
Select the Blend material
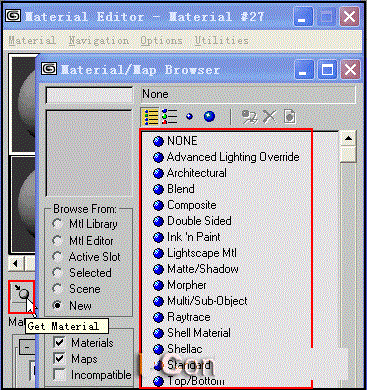174,189
